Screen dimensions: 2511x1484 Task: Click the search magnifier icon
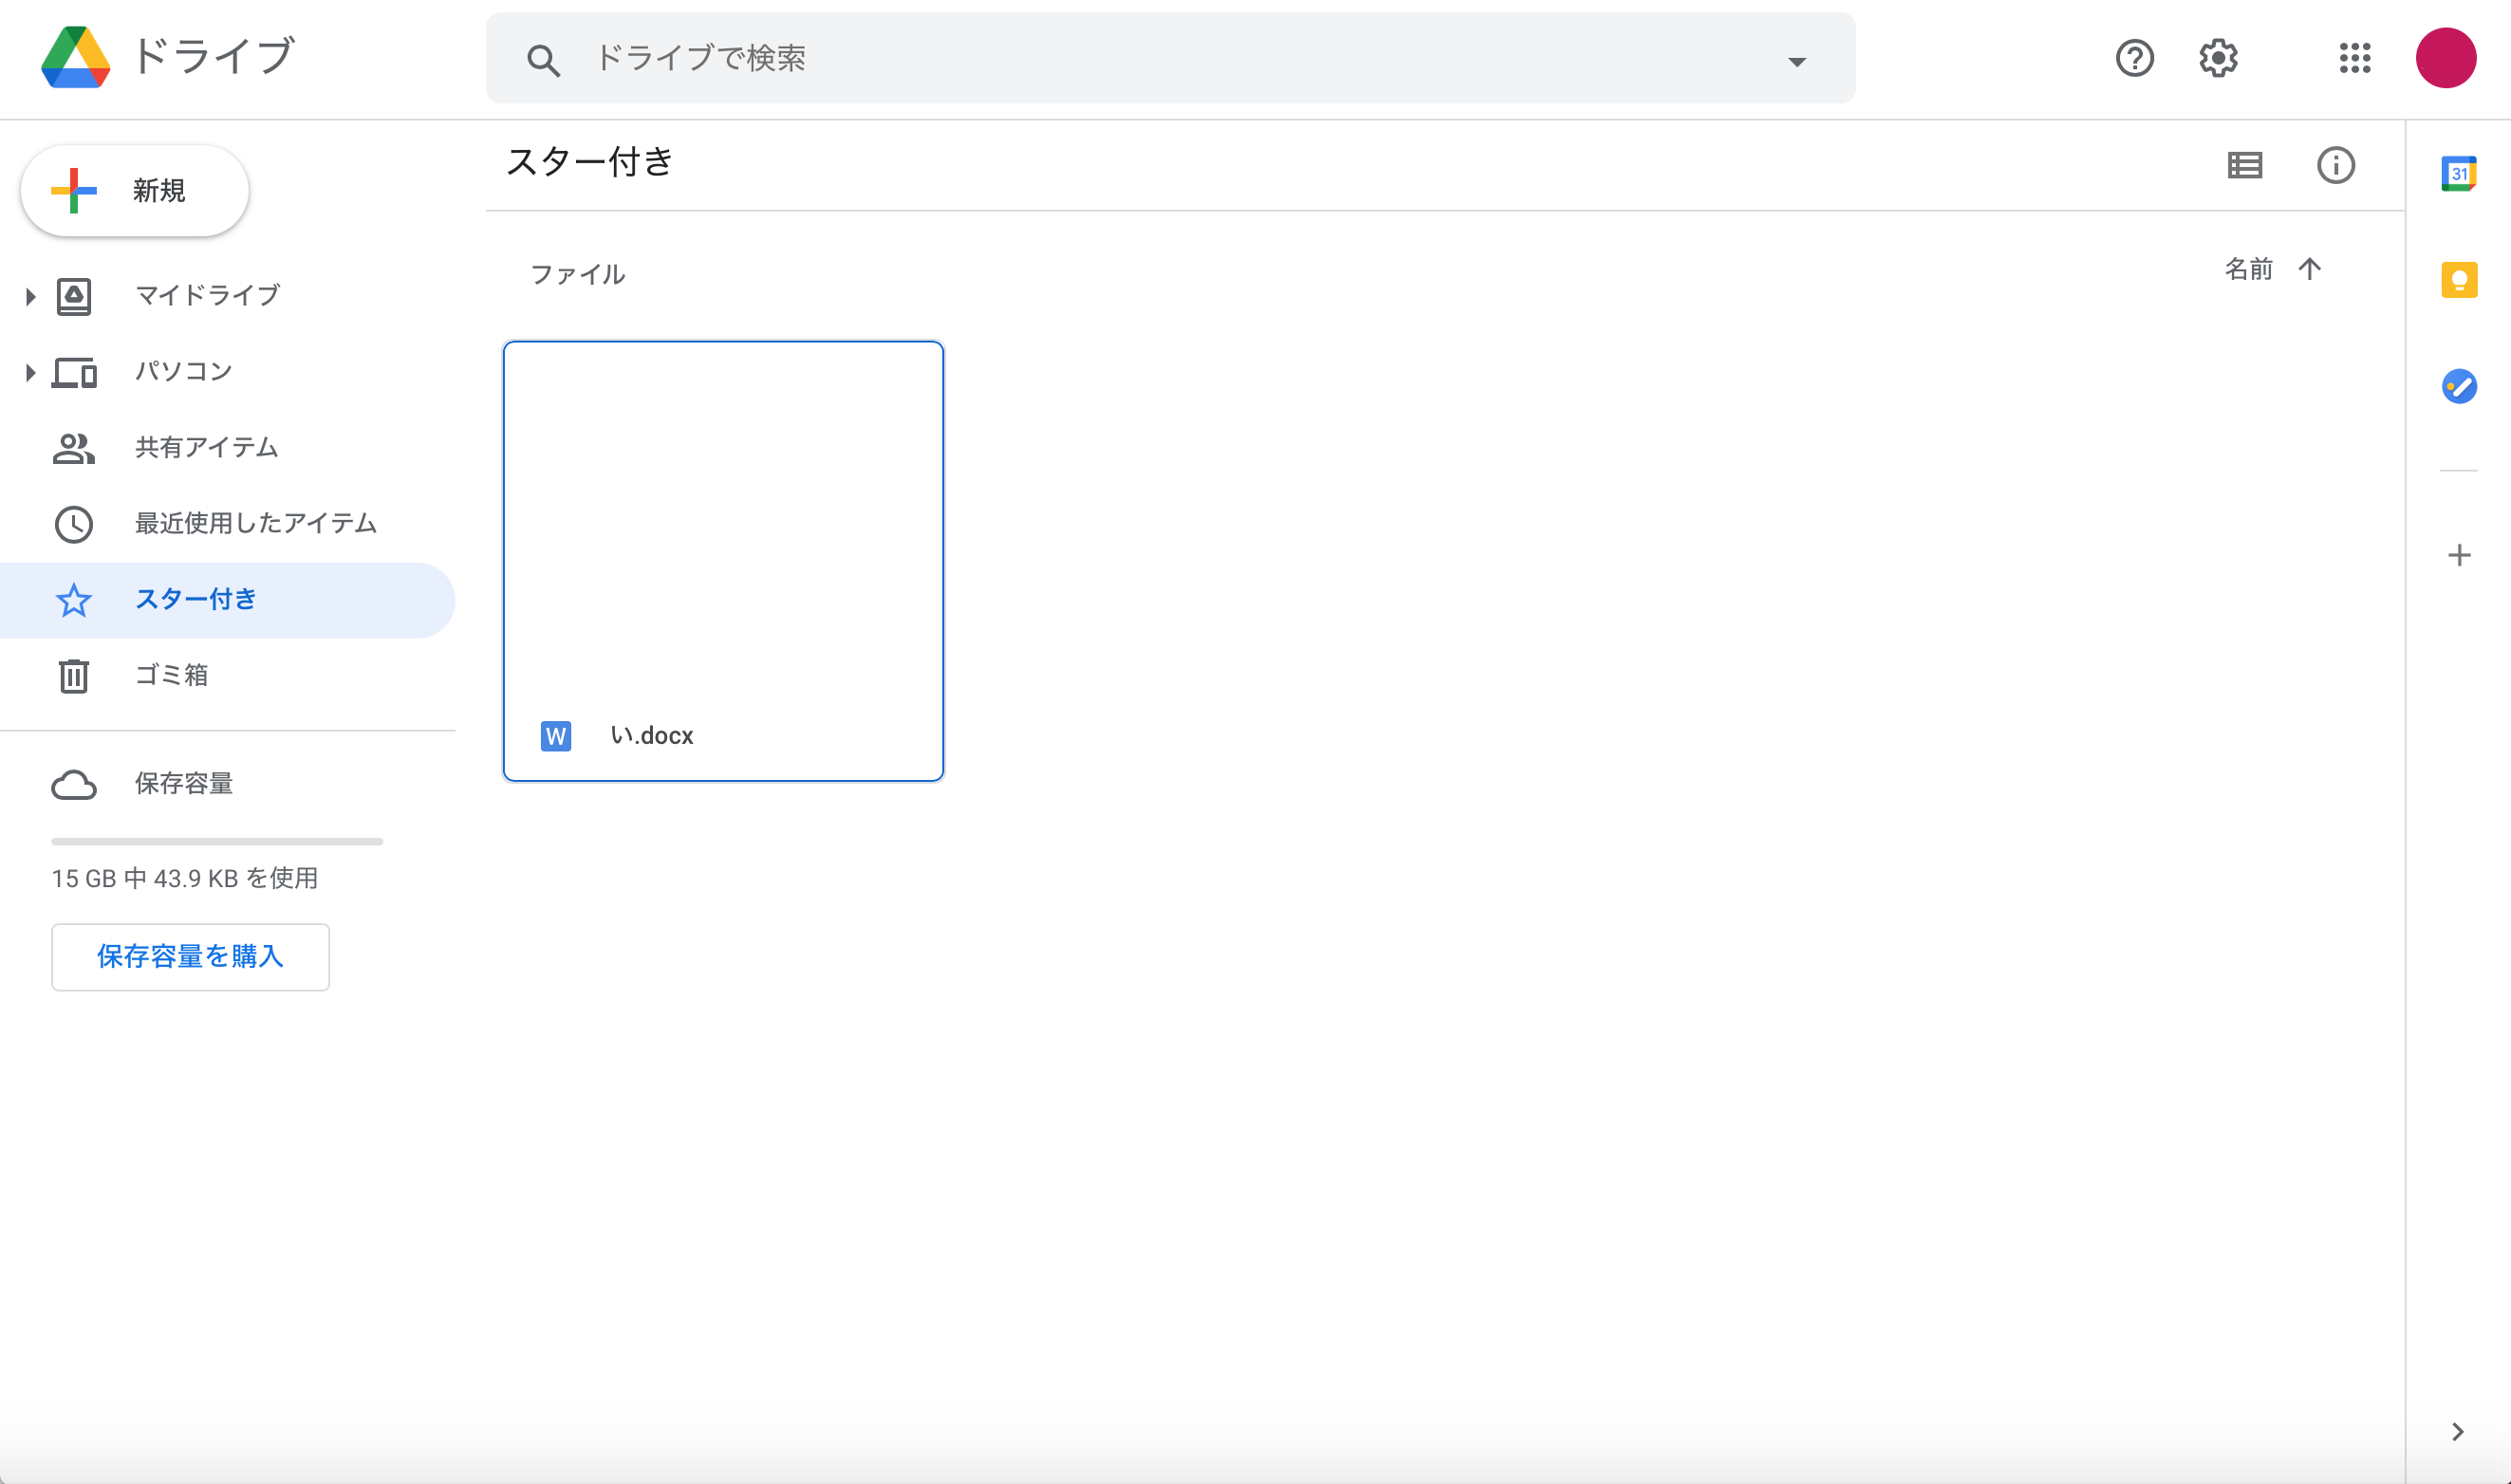point(543,60)
